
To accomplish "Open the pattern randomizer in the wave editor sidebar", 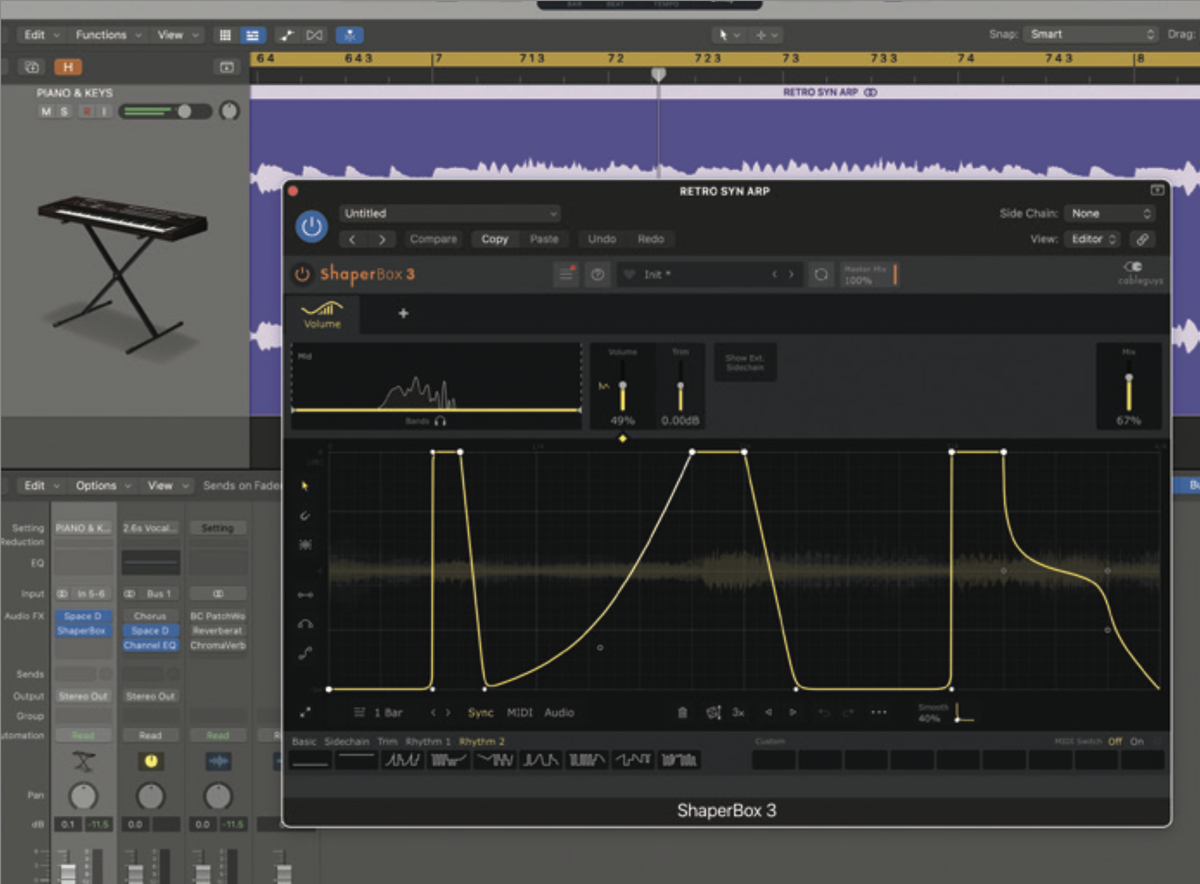I will pos(305,544).
